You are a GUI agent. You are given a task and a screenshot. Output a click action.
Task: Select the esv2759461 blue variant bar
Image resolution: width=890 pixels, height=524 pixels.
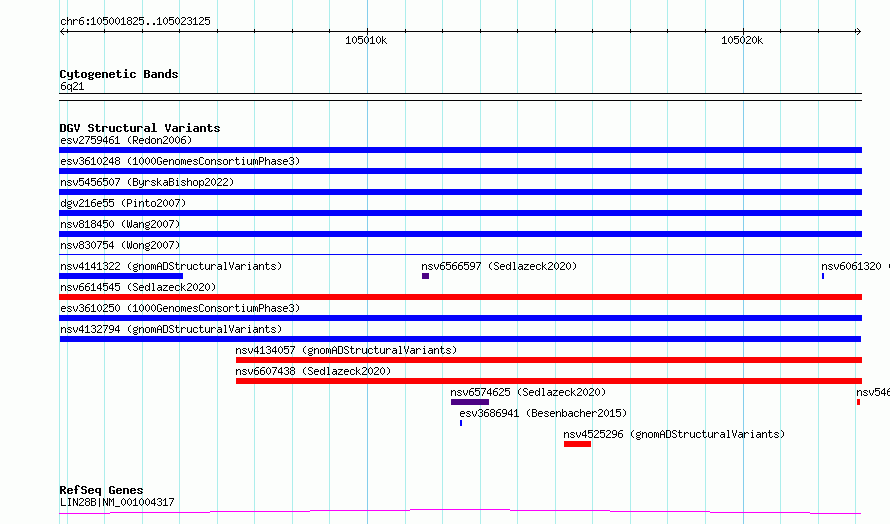pos(460,150)
